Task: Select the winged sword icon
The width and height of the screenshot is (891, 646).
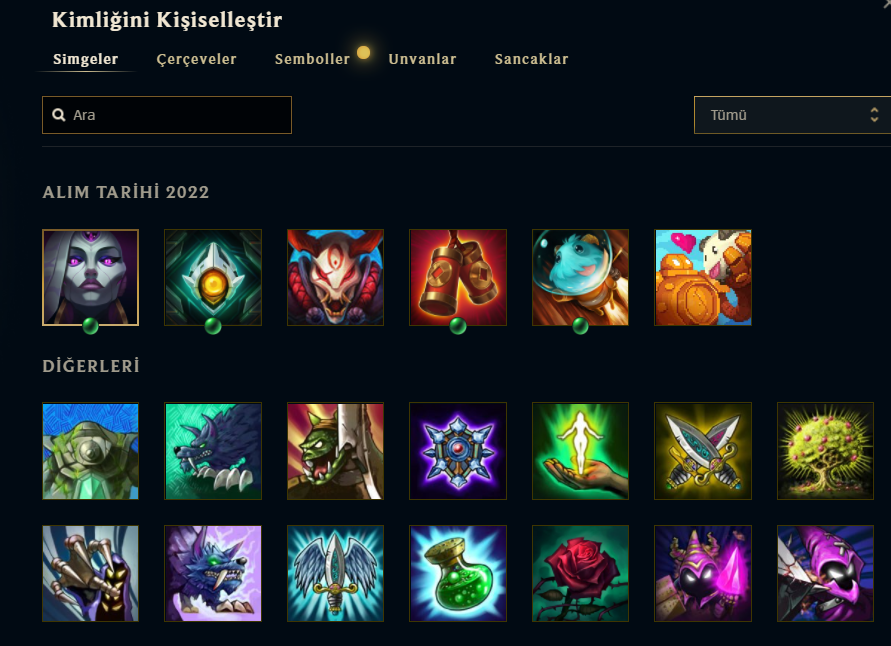Action: click(335, 573)
